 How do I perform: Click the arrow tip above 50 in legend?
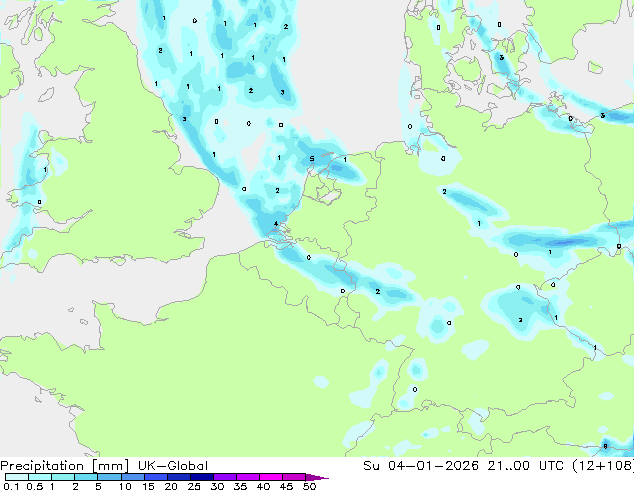click(x=317, y=477)
